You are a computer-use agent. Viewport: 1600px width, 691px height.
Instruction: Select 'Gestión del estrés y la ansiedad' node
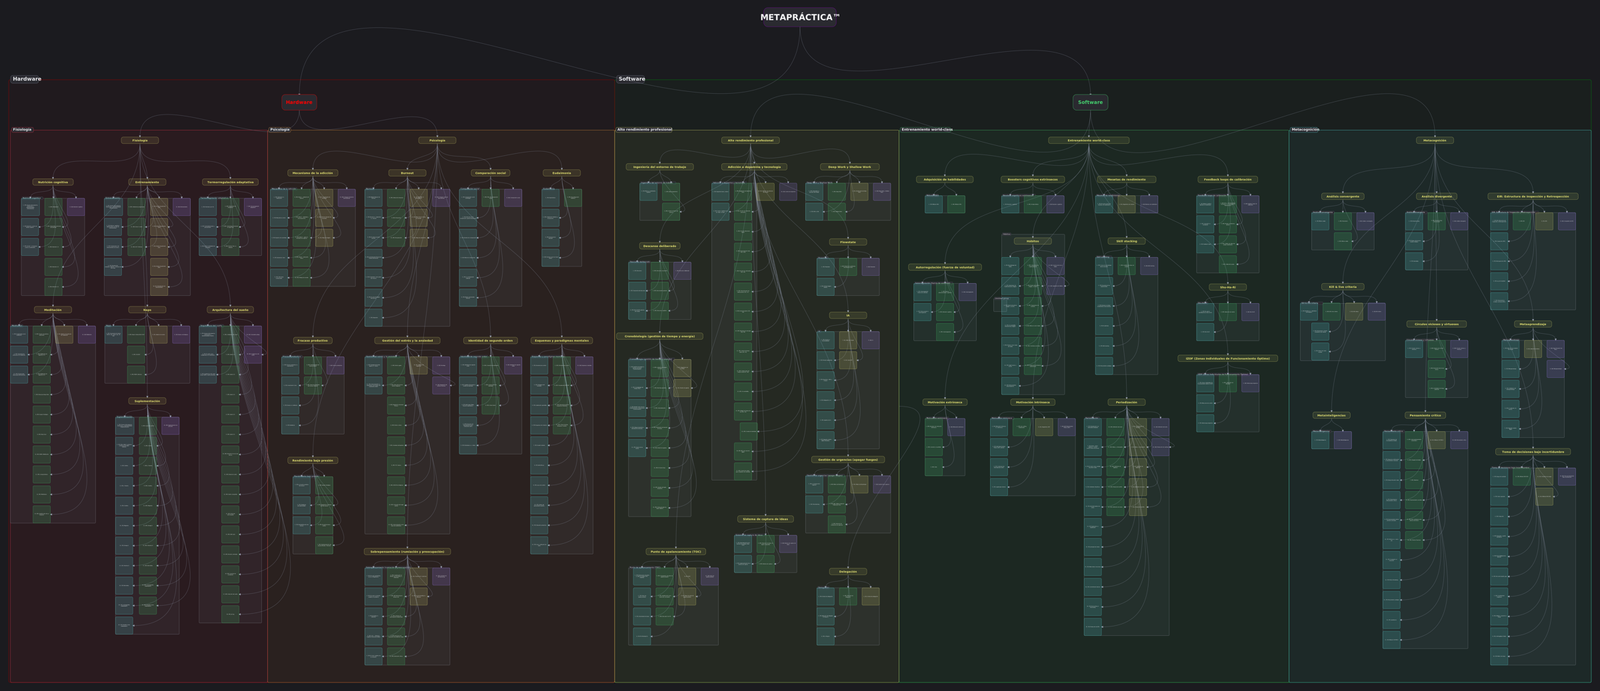coord(407,340)
